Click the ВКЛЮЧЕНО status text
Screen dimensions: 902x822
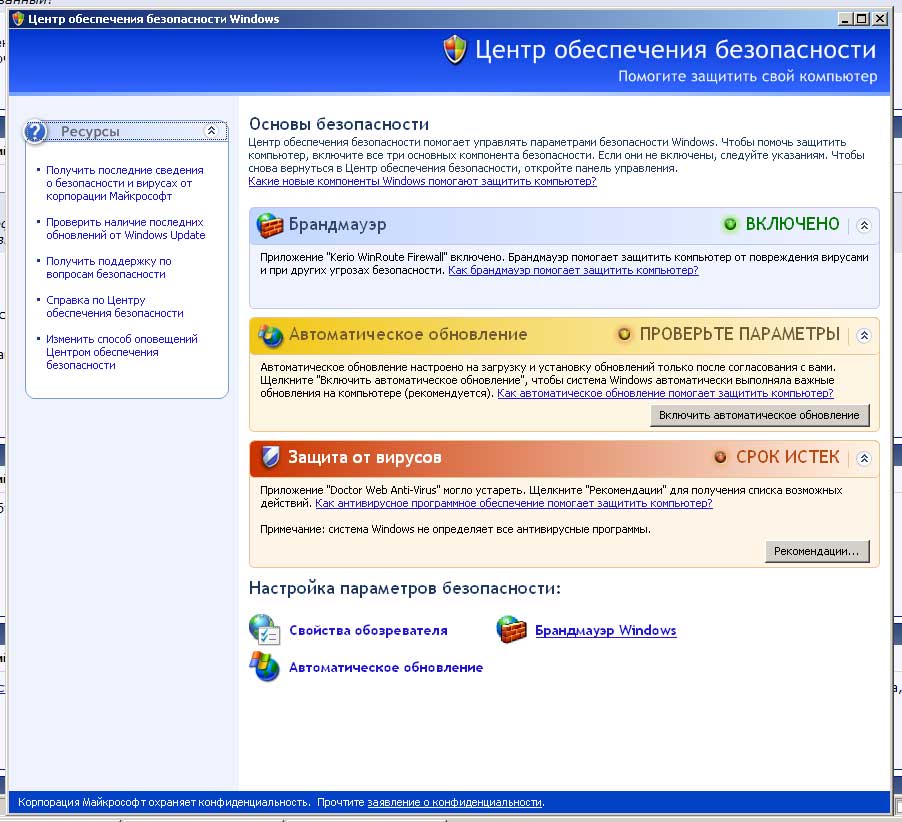click(793, 224)
